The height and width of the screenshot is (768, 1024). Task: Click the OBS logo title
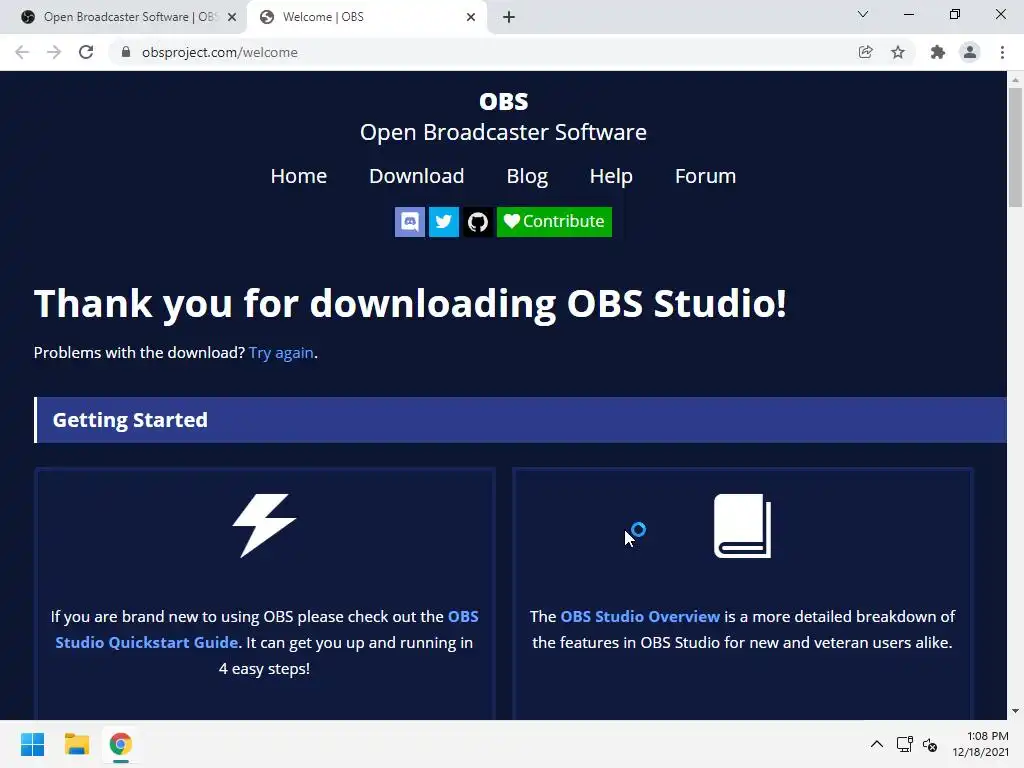click(x=504, y=102)
